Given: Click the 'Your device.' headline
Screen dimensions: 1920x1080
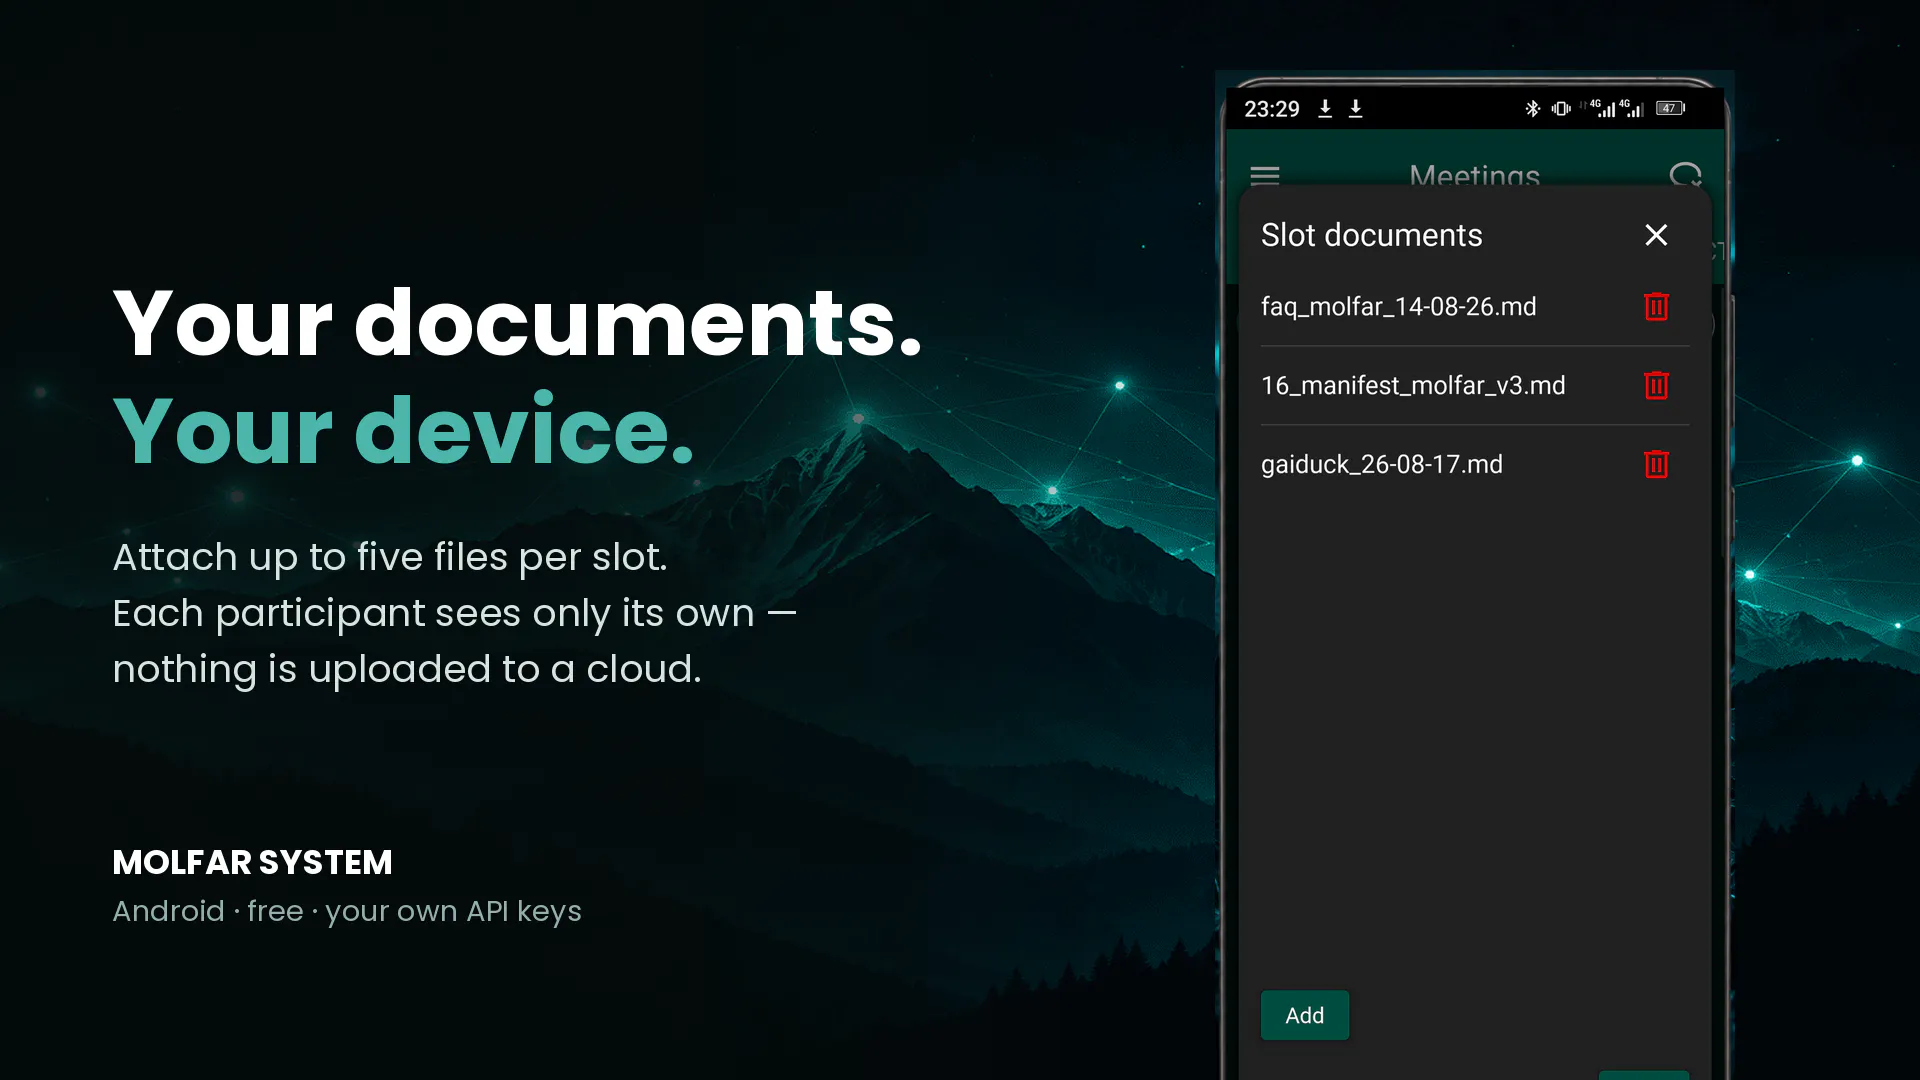Looking at the screenshot, I should (x=403, y=430).
